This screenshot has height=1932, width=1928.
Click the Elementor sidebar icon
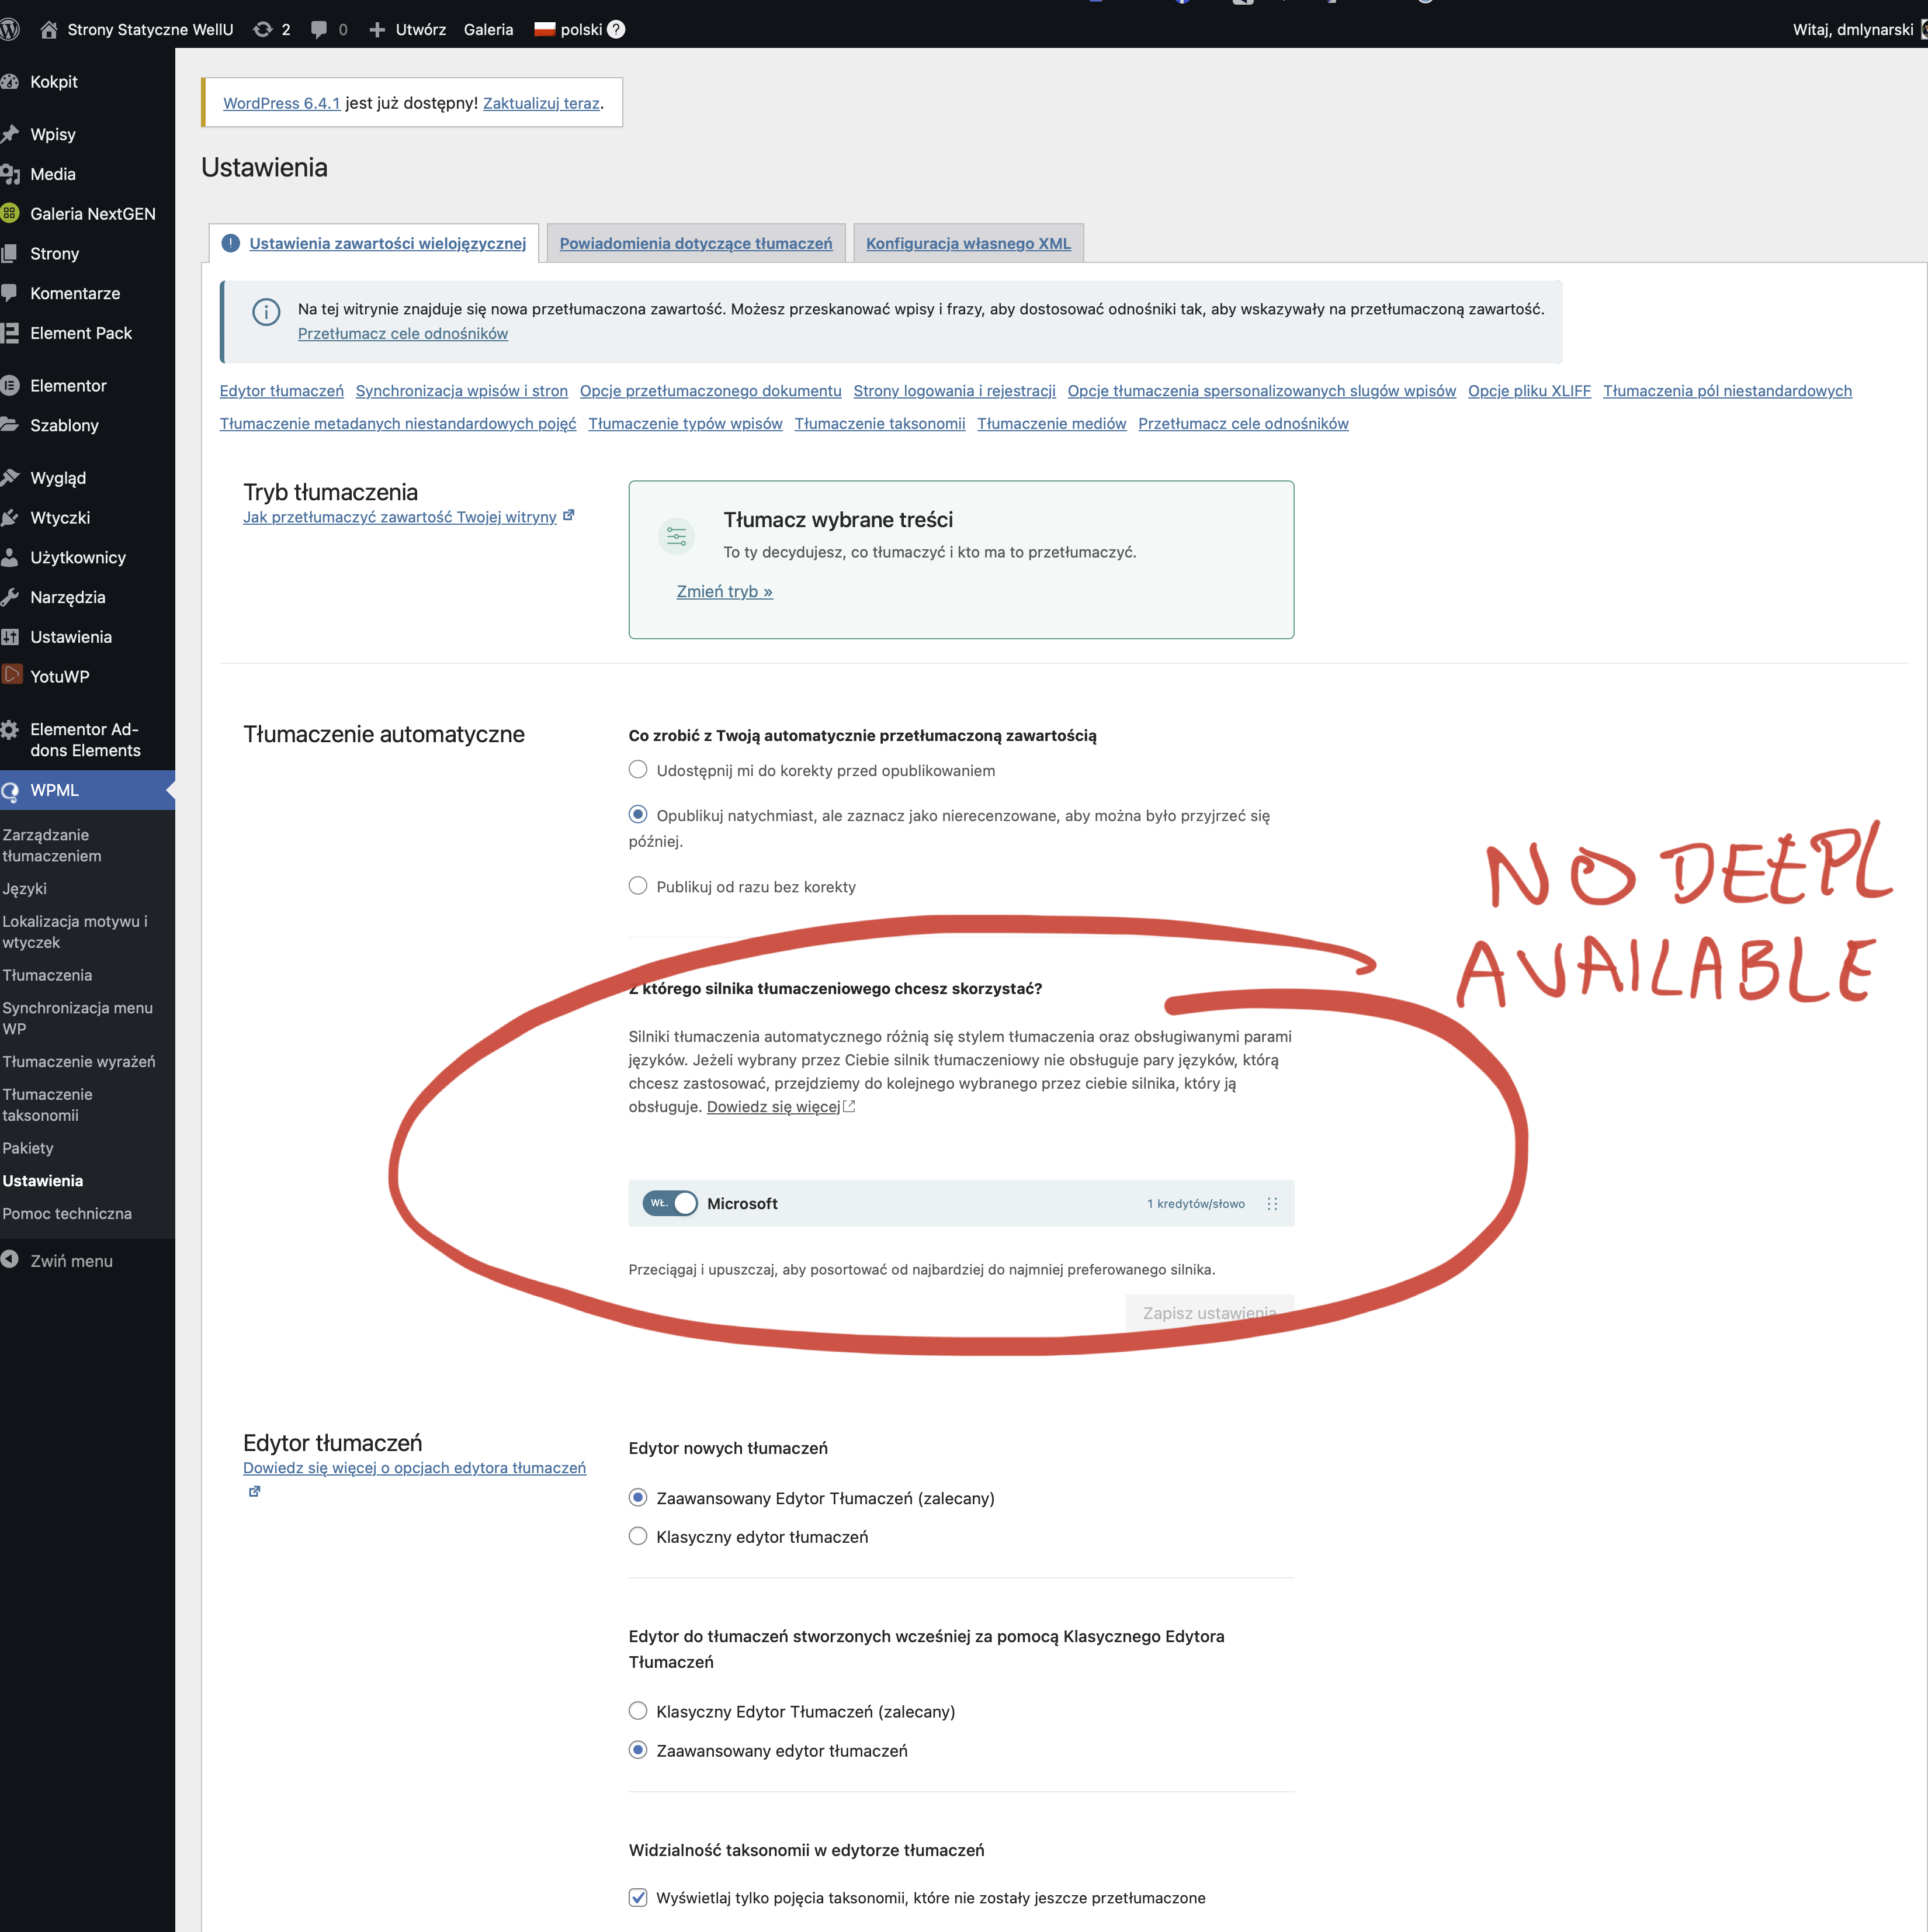pyautogui.click(x=10, y=385)
